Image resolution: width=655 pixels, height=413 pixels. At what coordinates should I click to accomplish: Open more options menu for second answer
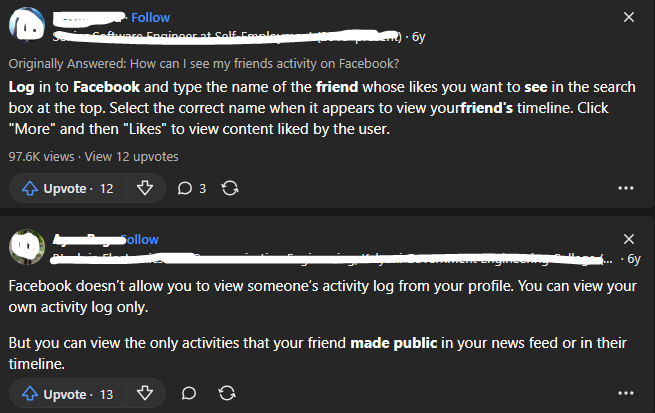pyautogui.click(x=625, y=393)
